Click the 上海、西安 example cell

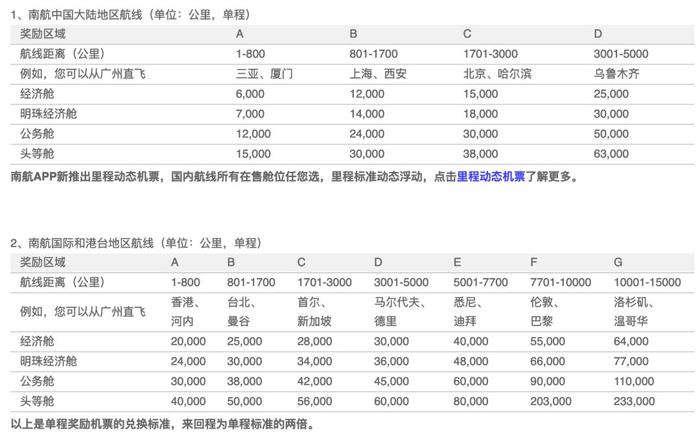378,74
